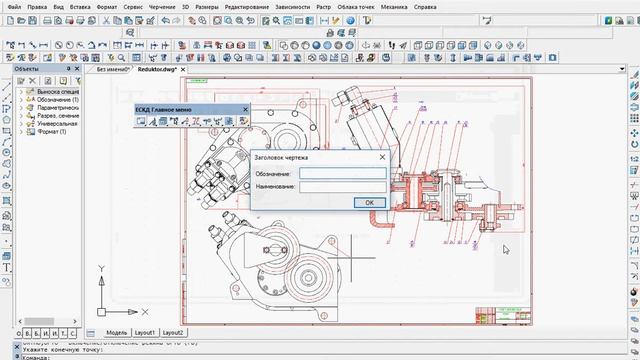Close the command line panel

(x=17, y=347)
